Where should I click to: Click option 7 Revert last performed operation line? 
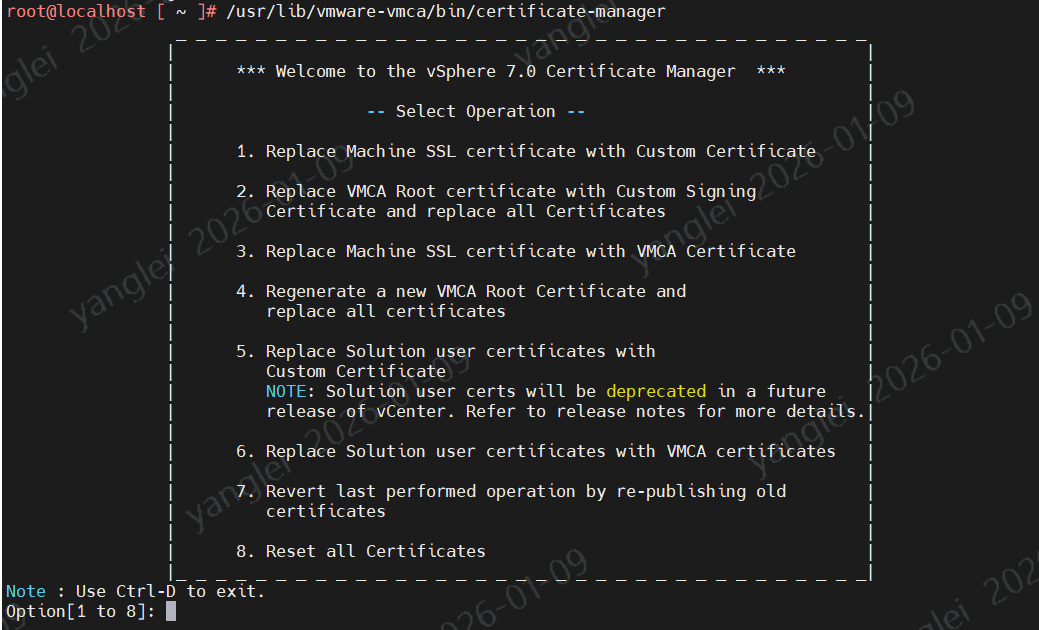tap(511, 491)
